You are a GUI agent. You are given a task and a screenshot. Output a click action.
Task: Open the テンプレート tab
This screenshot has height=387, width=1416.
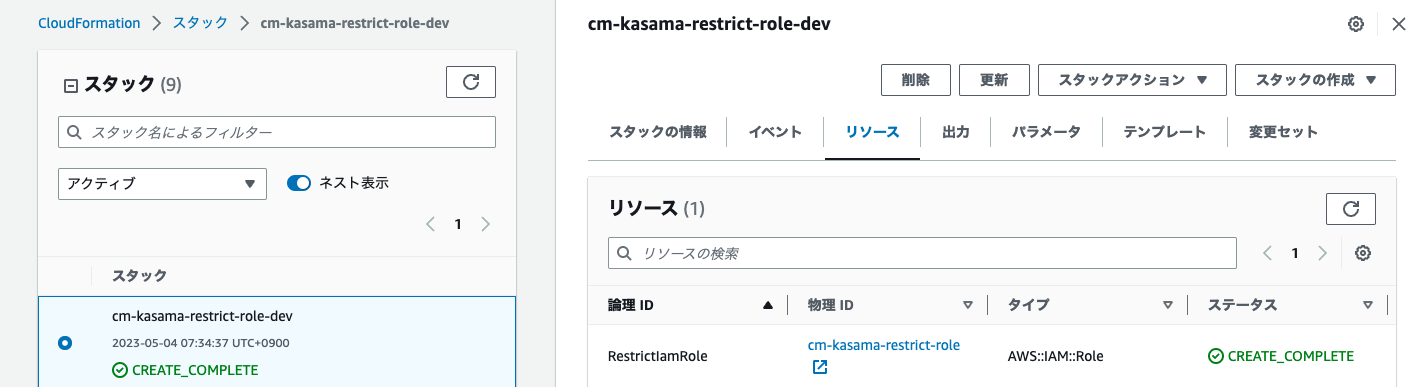pos(1165,132)
